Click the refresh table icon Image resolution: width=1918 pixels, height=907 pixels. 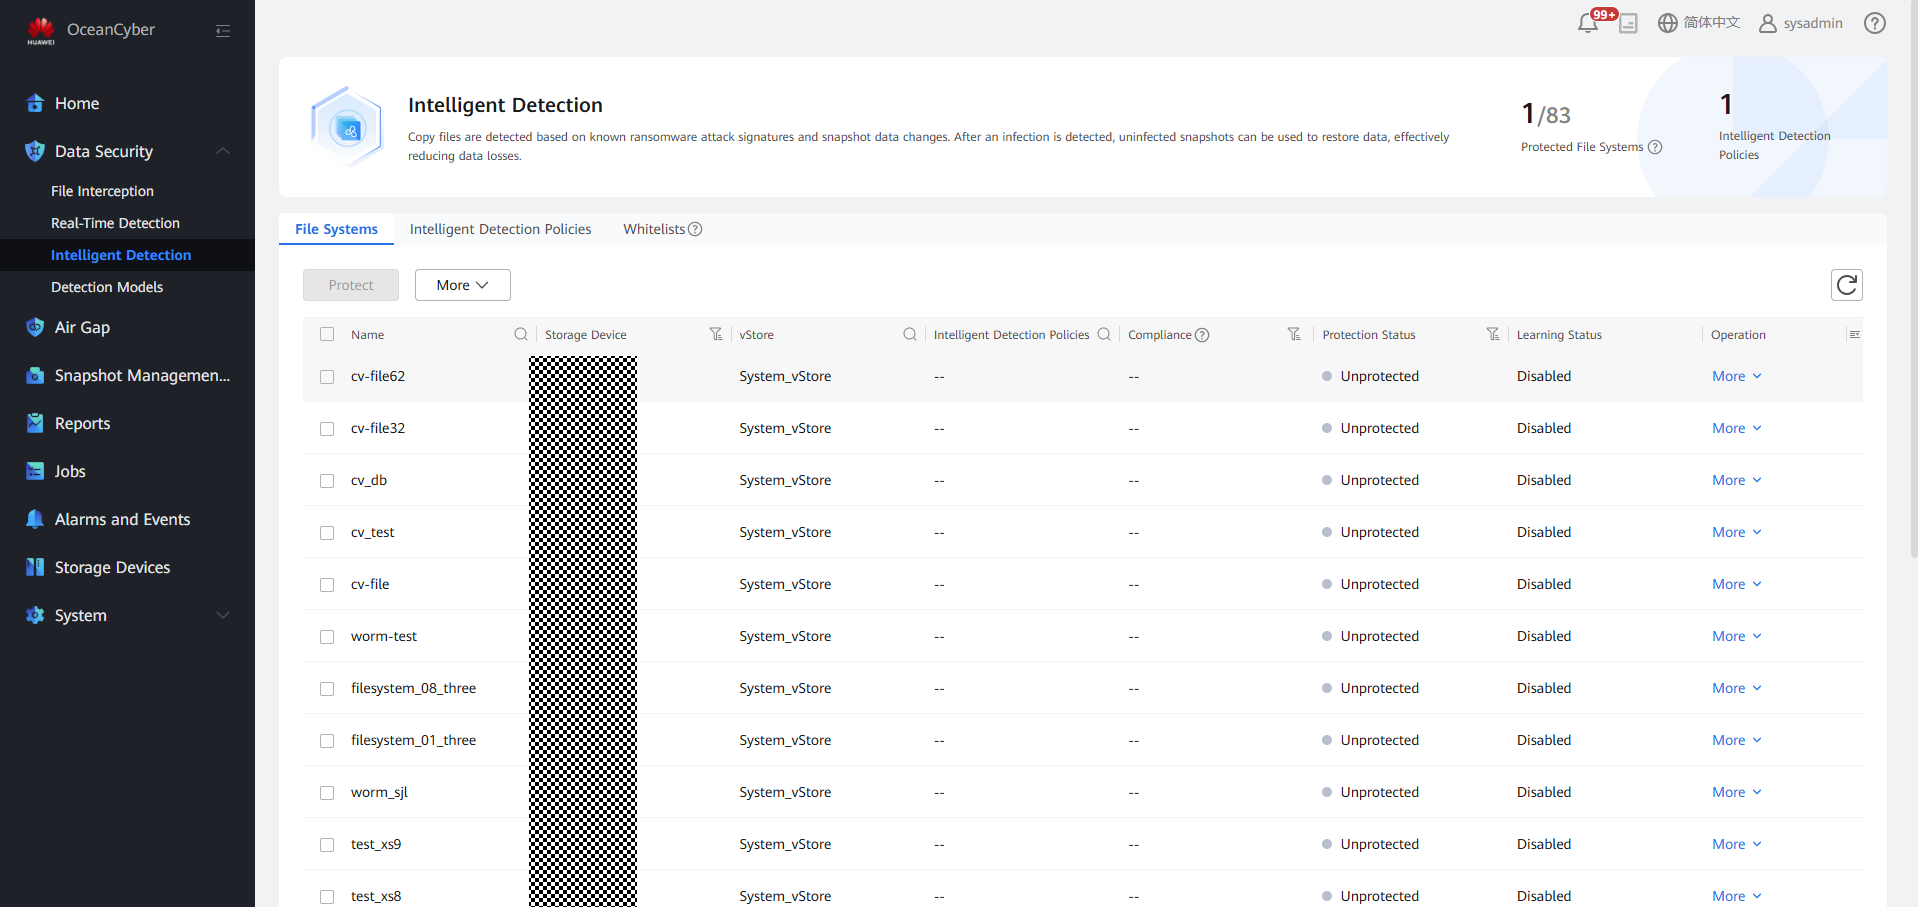(1846, 285)
